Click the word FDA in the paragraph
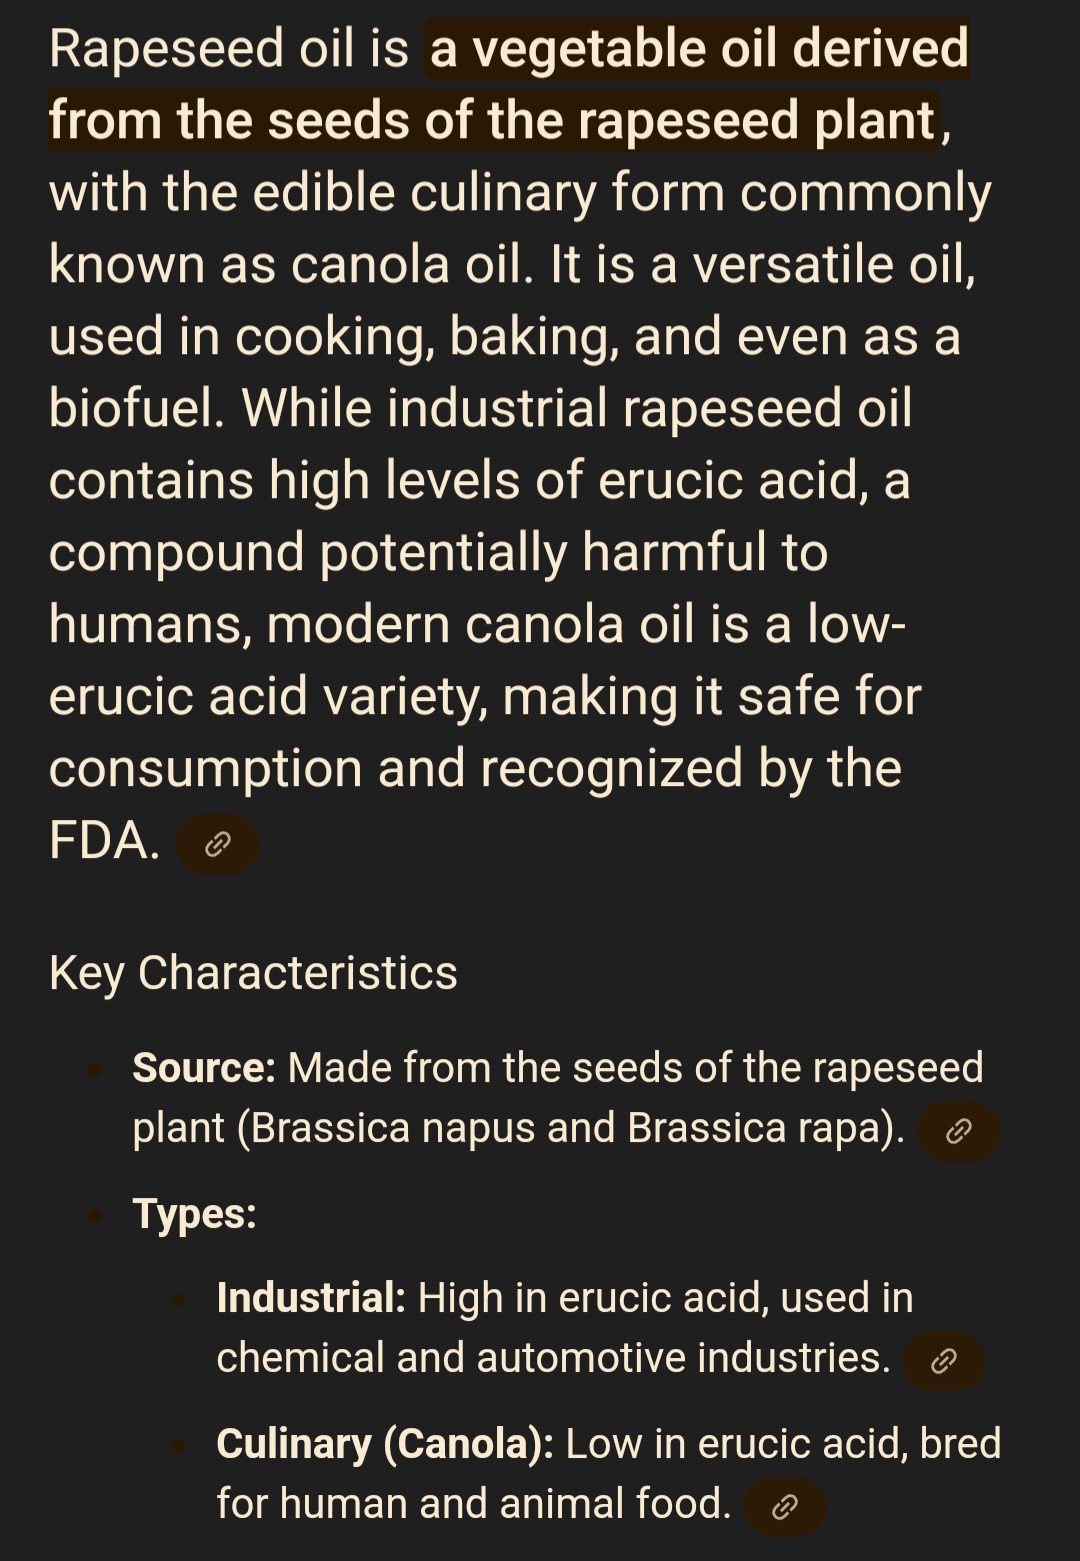Viewport: 1080px width, 1561px height. click(x=104, y=840)
